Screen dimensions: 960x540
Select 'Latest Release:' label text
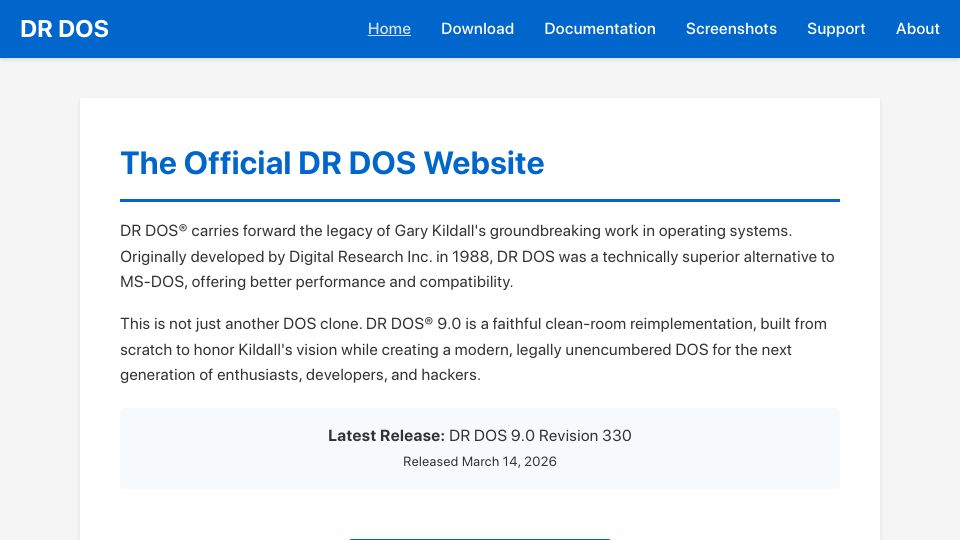[386, 436]
